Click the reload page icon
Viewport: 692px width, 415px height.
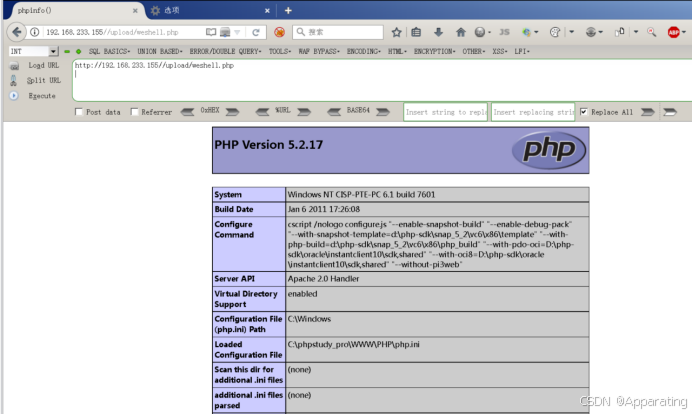(x=256, y=32)
